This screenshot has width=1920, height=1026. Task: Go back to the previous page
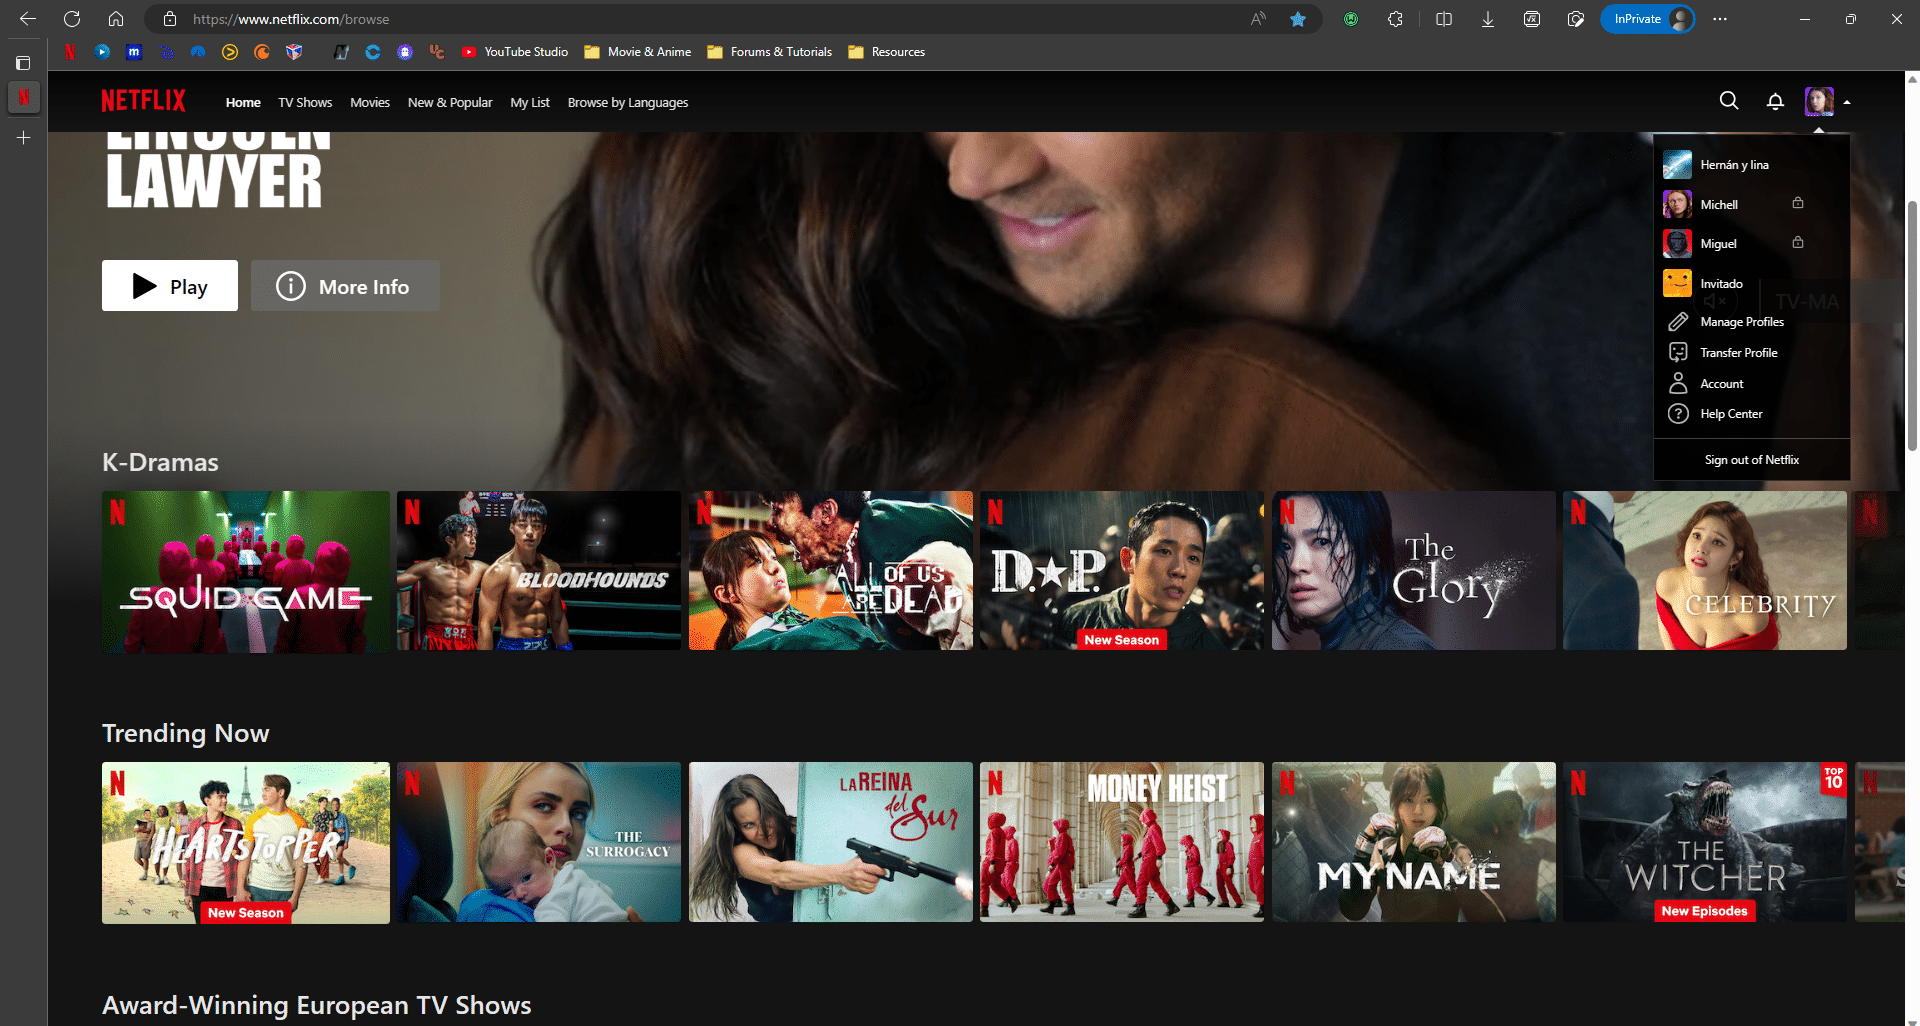(x=28, y=19)
